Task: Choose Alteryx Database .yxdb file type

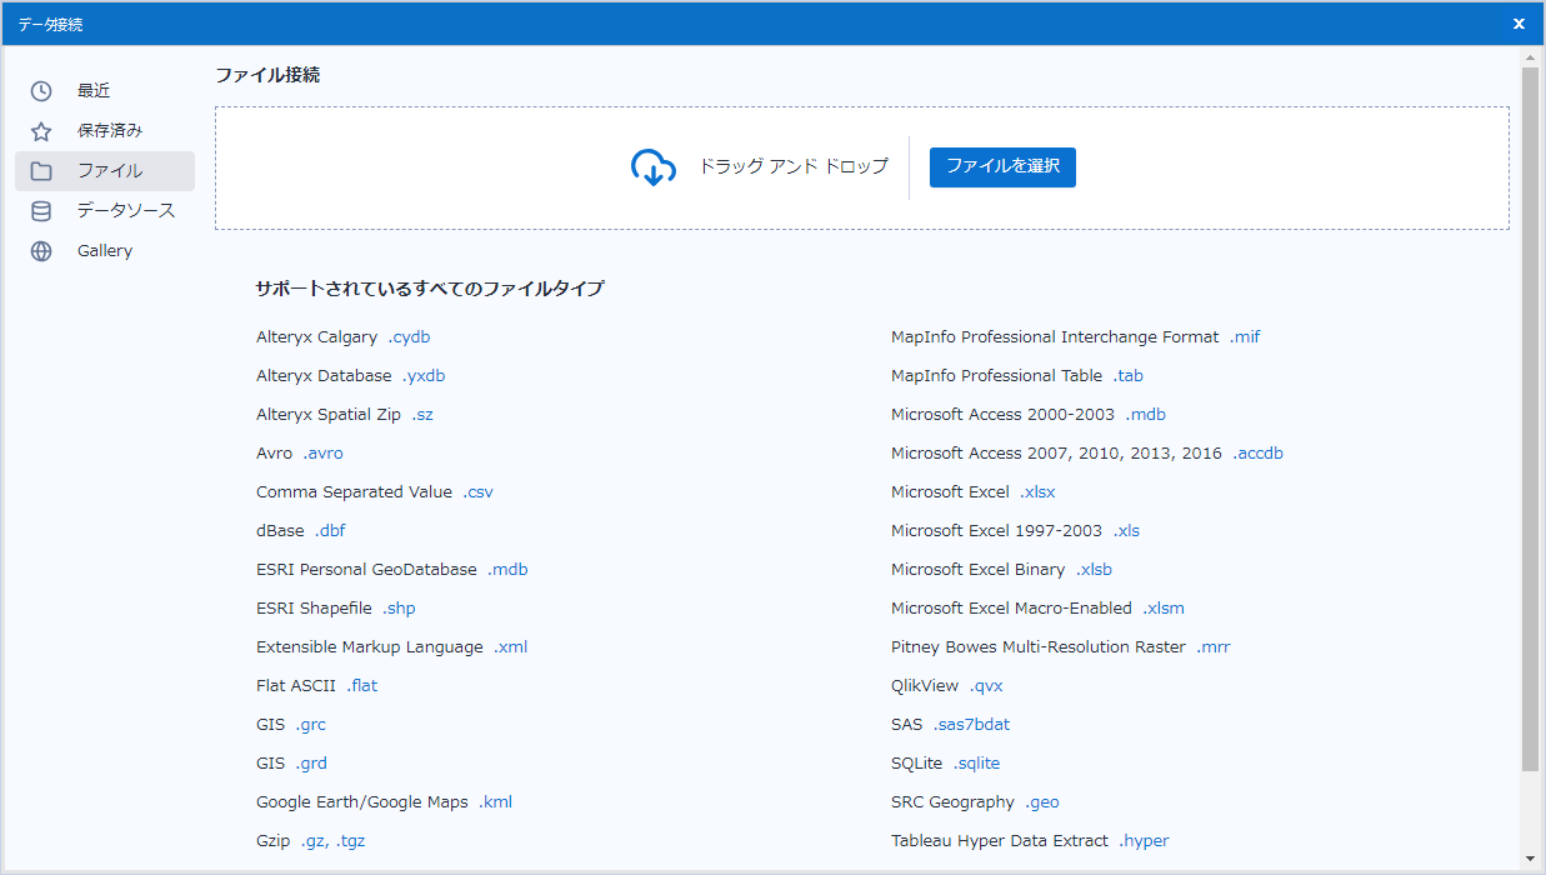Action: (351, 376)
